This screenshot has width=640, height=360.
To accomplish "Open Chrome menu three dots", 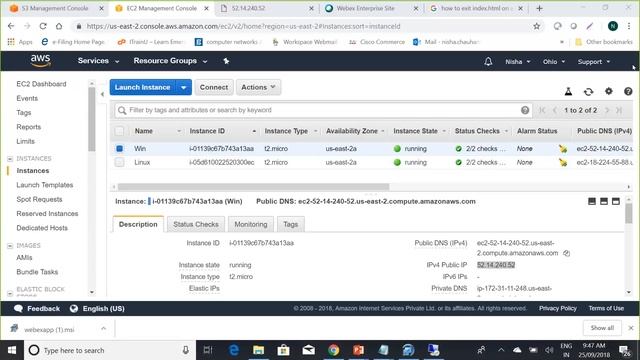I will [x=629, y=26].
